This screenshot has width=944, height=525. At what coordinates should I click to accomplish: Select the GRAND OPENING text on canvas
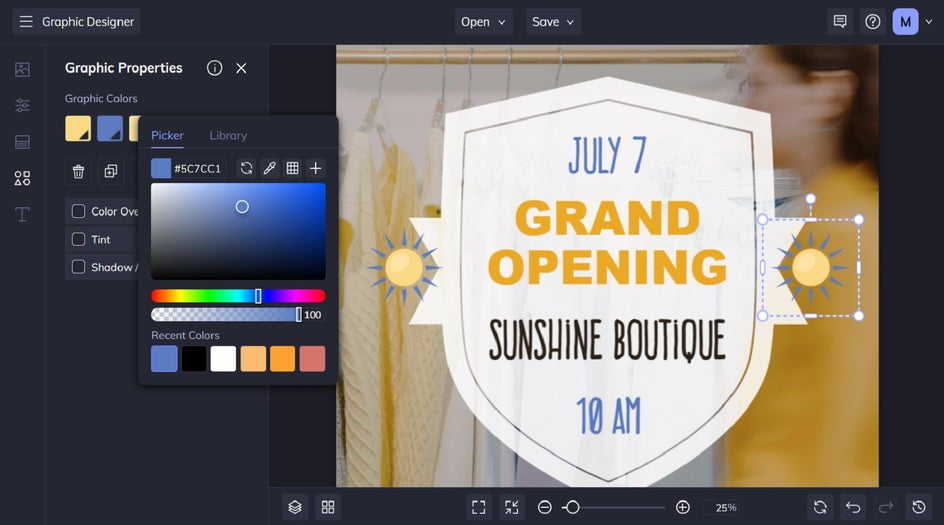coord(607,242)
